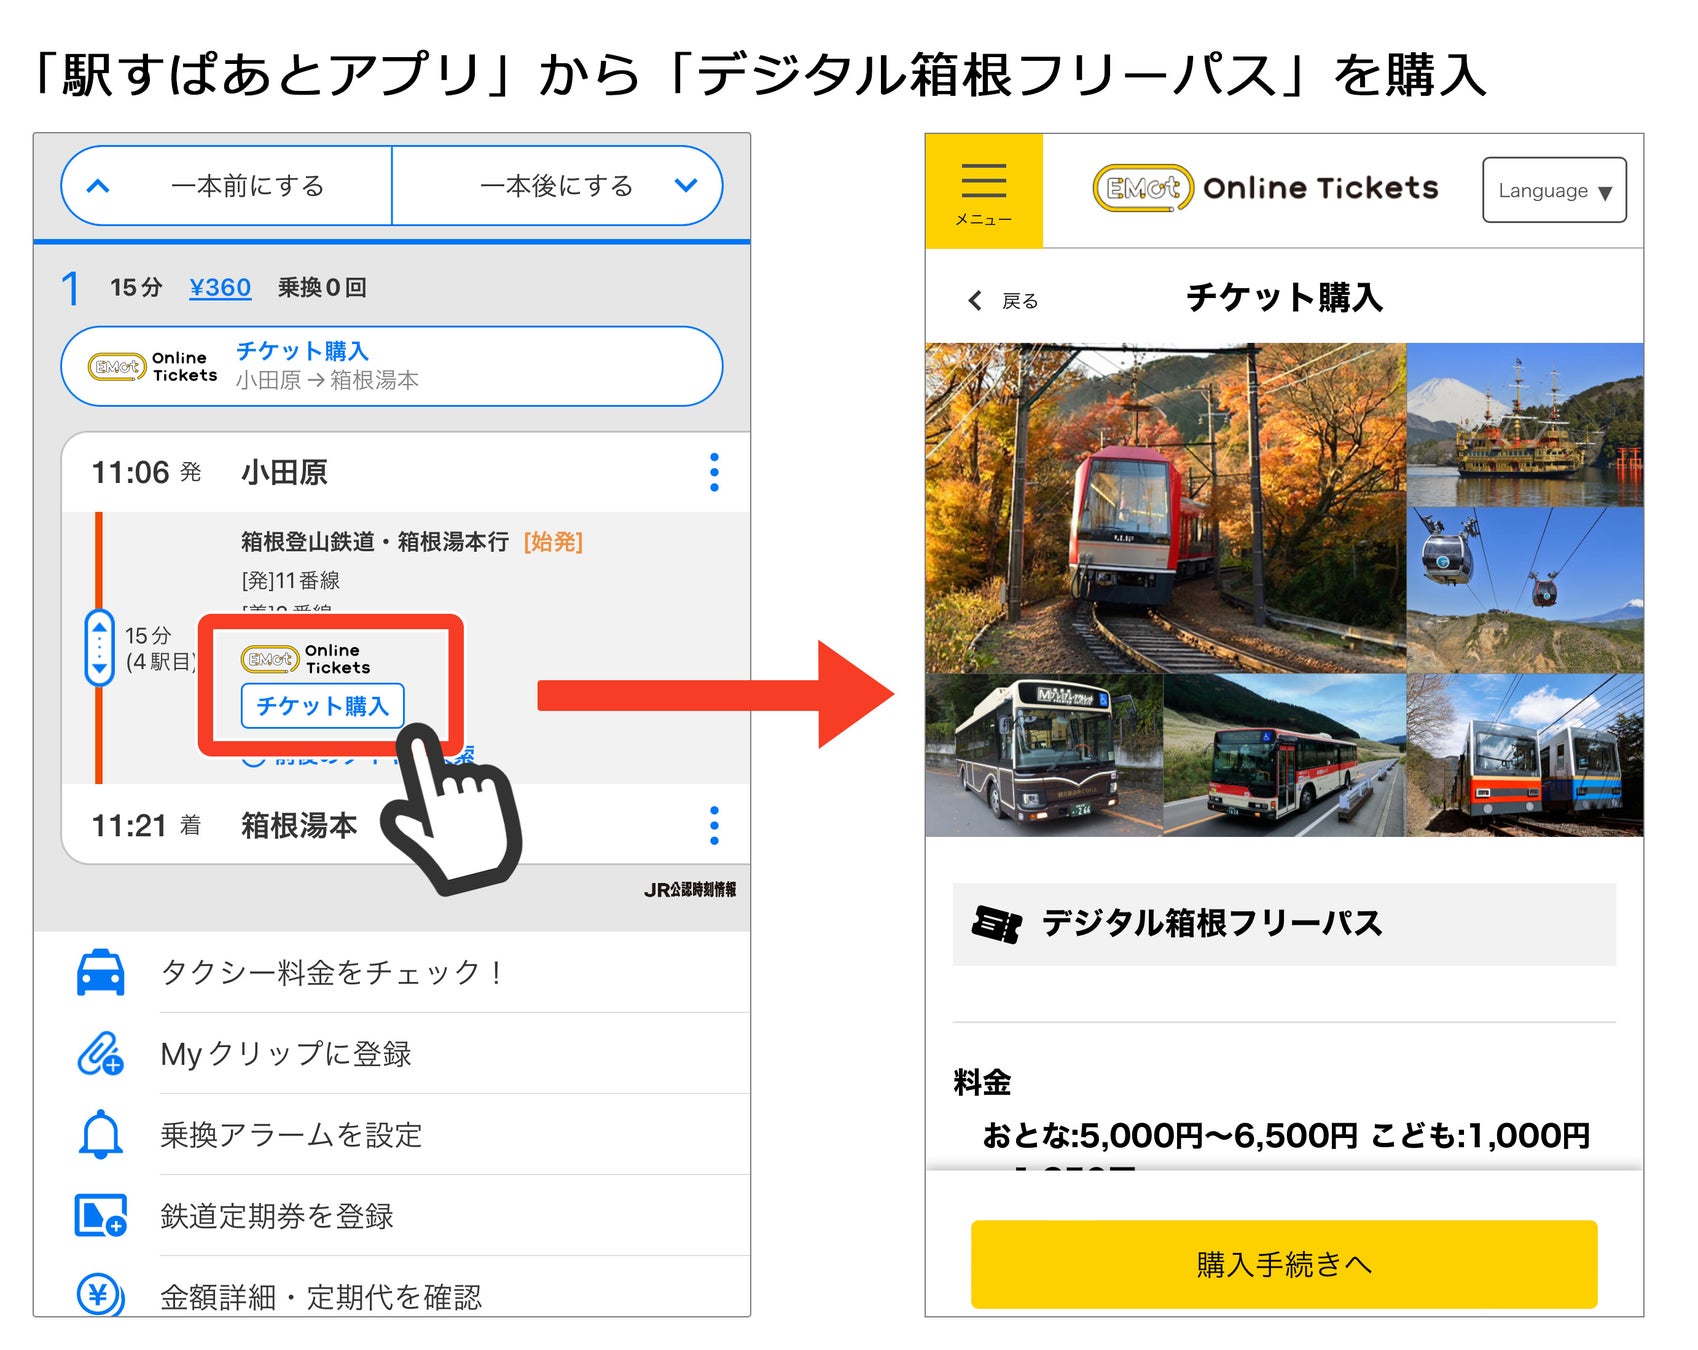1698x1350 pixels.
Task: Open the Language dropdown
Action: [x=1554, y=190]
